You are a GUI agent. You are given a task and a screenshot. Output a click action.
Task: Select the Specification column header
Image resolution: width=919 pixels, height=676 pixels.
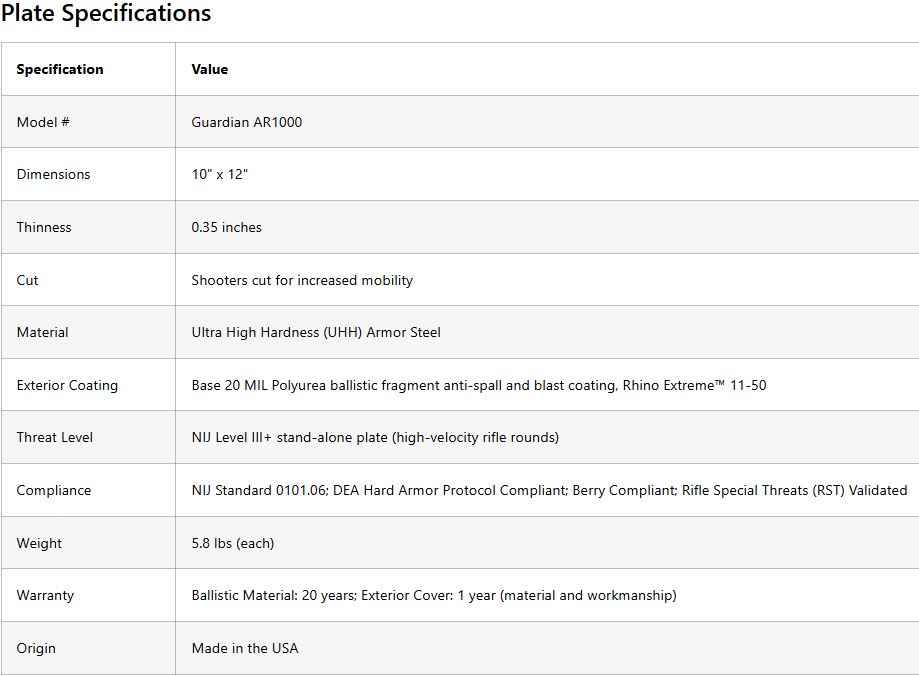tap(60, 69)
